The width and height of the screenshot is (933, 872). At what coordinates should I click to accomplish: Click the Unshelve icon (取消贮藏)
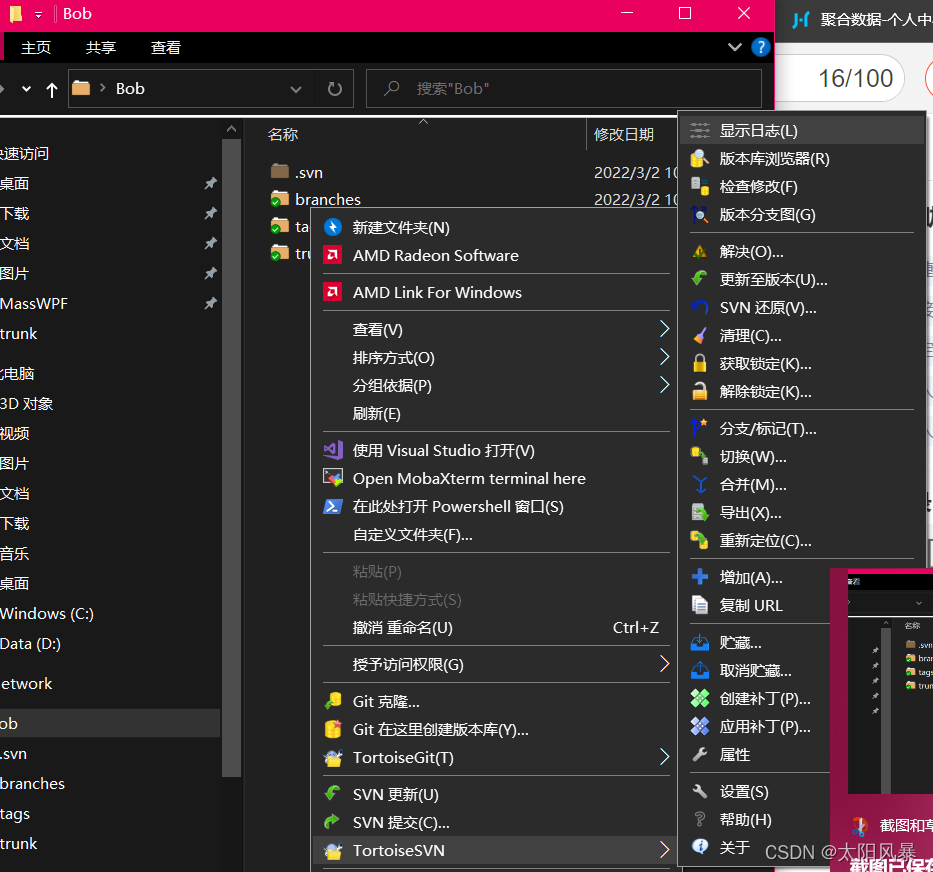[700, 671]
